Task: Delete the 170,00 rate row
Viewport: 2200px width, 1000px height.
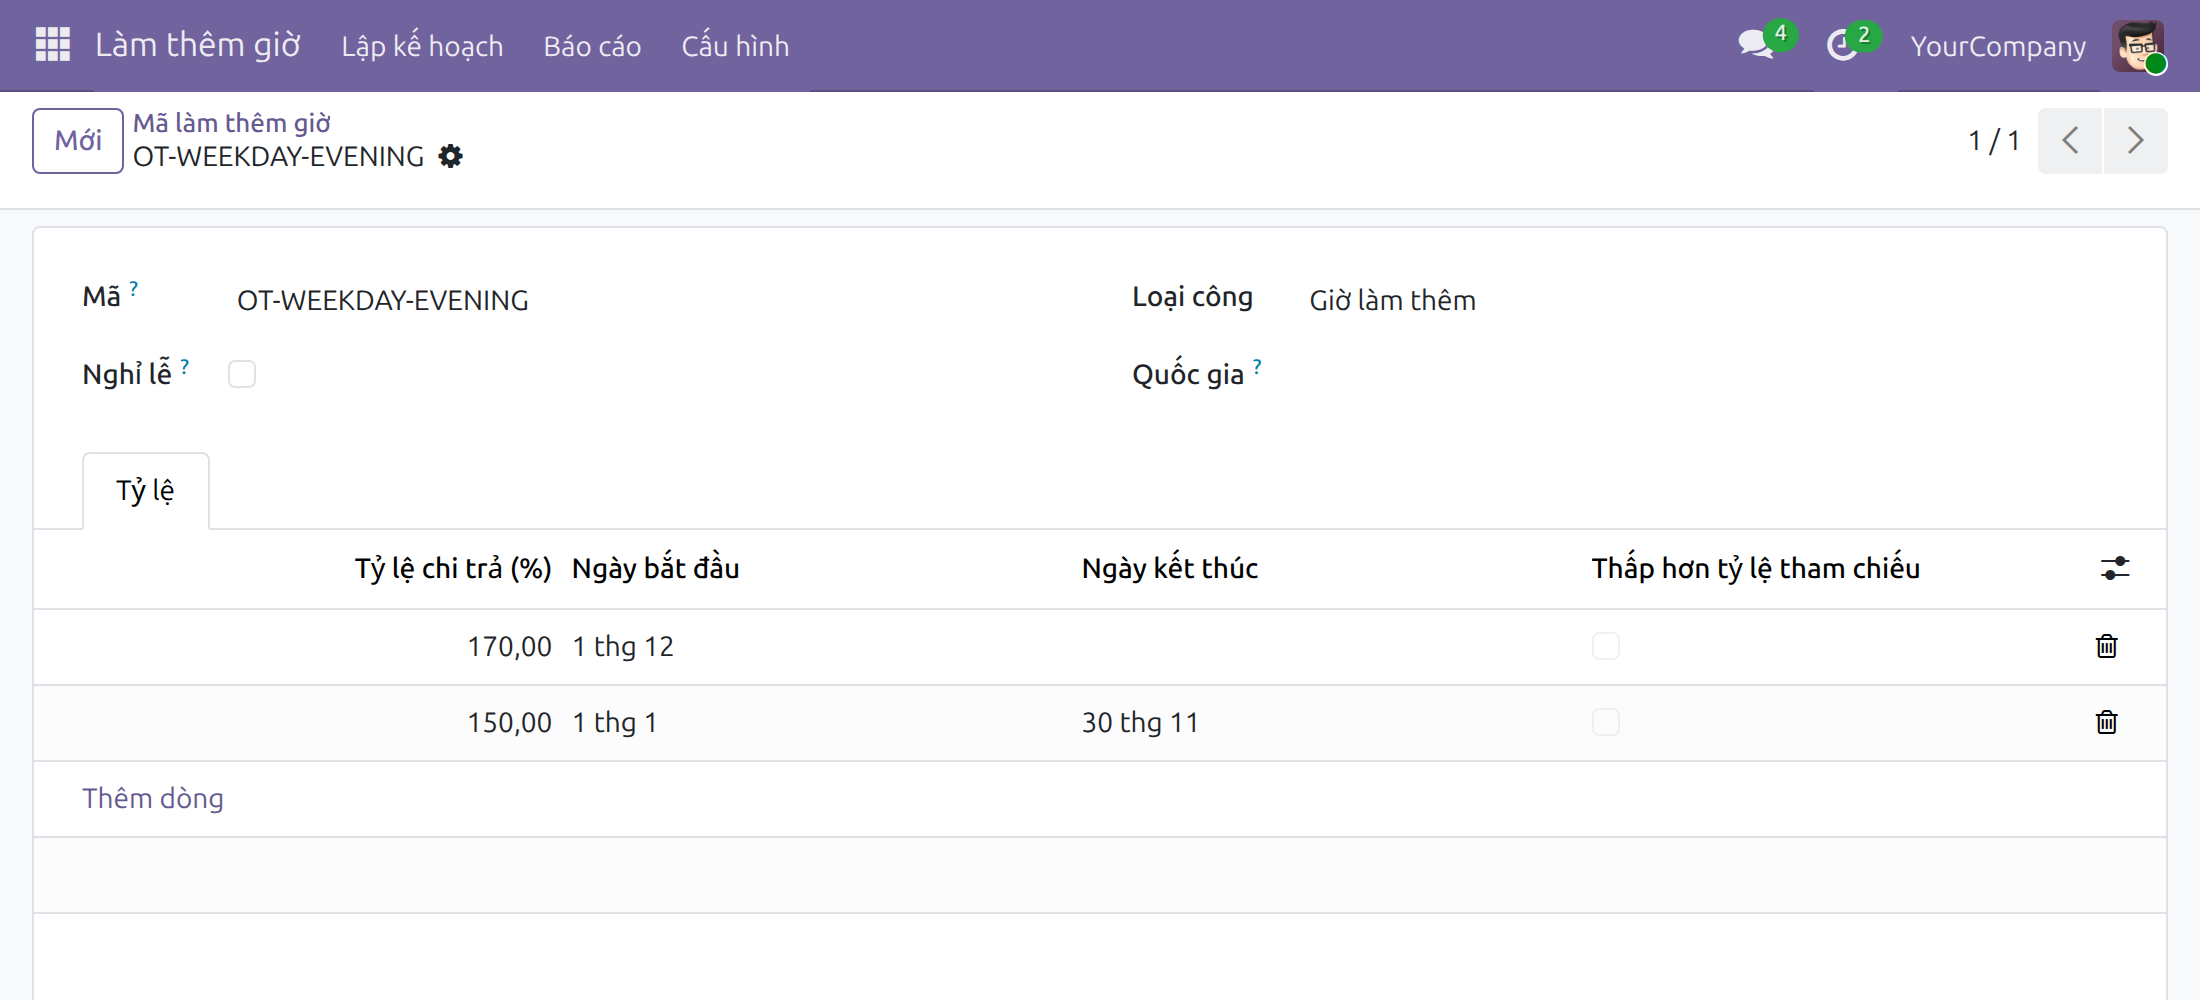Action: [x=2107, y=646]
